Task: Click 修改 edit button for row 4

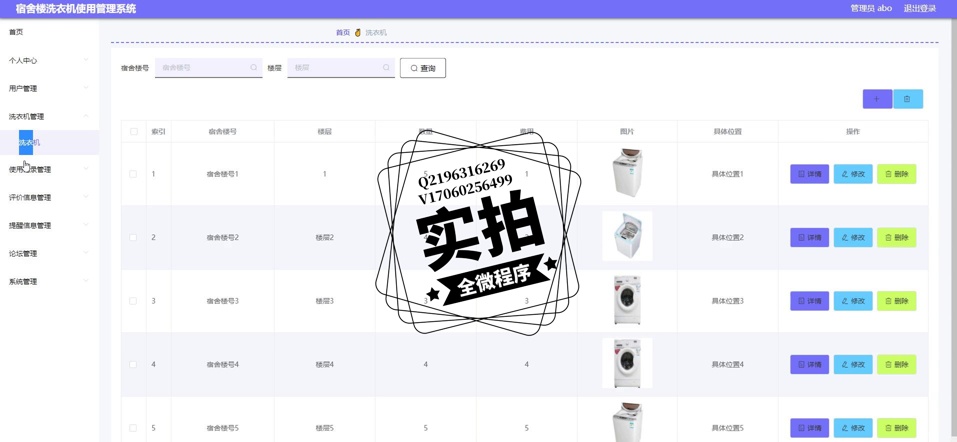Action: [853, 365]
